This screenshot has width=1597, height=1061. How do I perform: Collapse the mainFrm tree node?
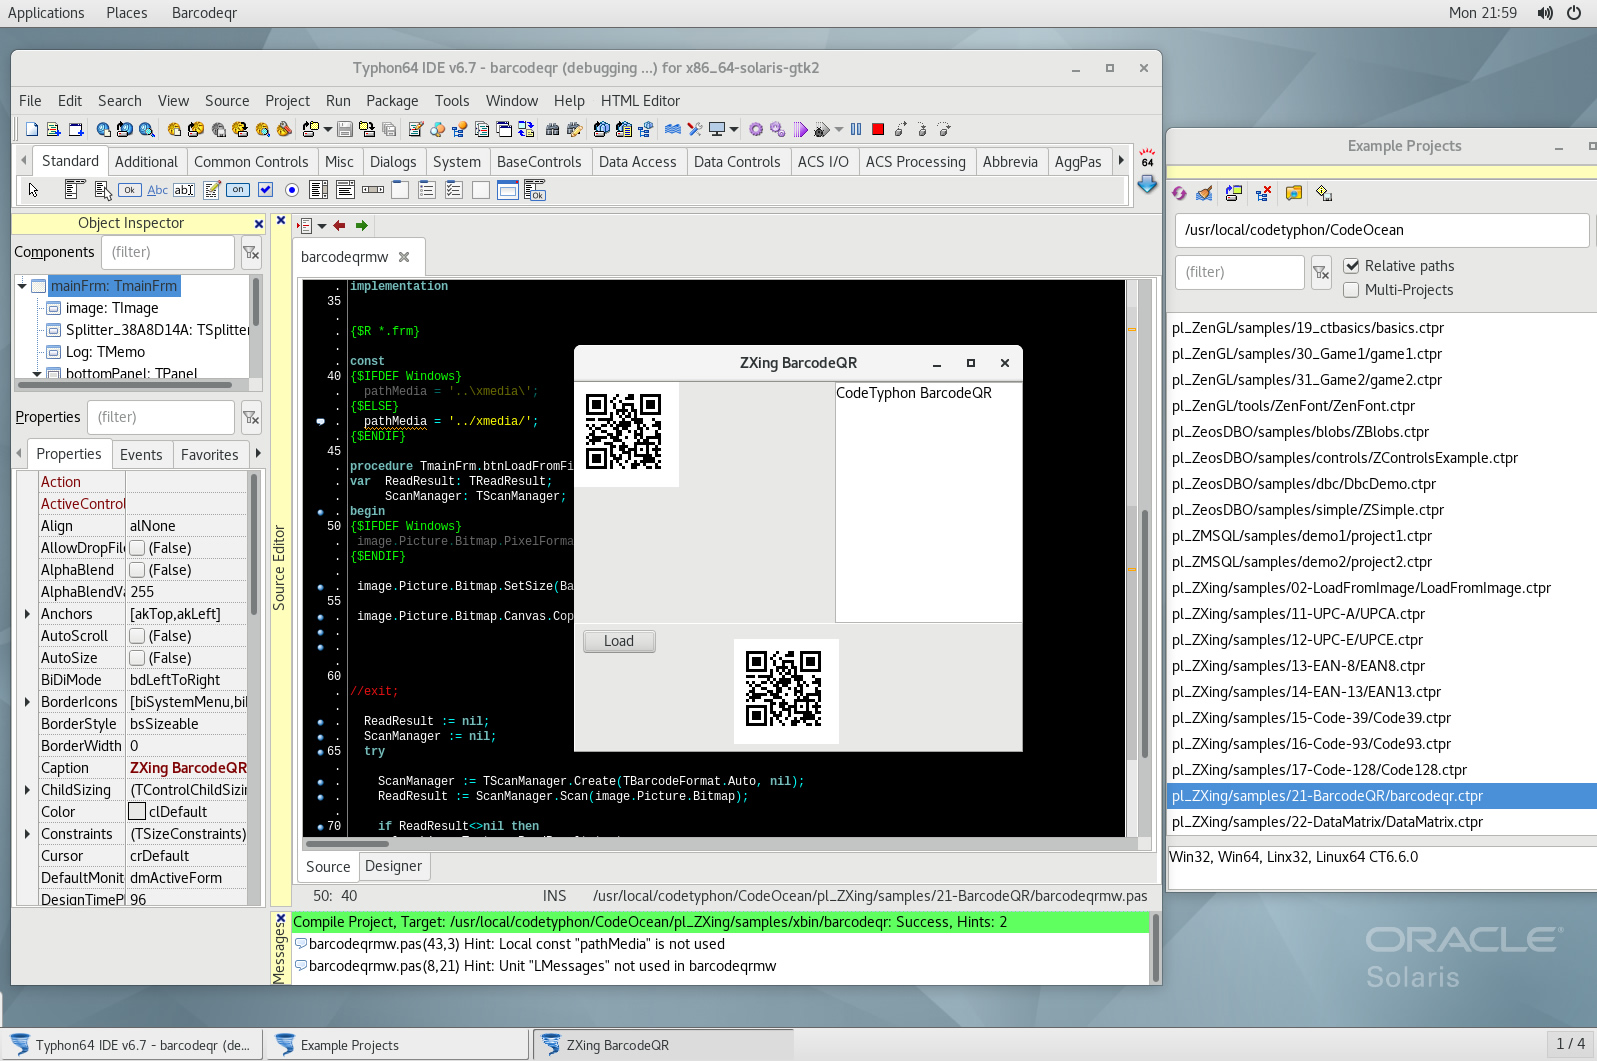(x=22, y=286)
